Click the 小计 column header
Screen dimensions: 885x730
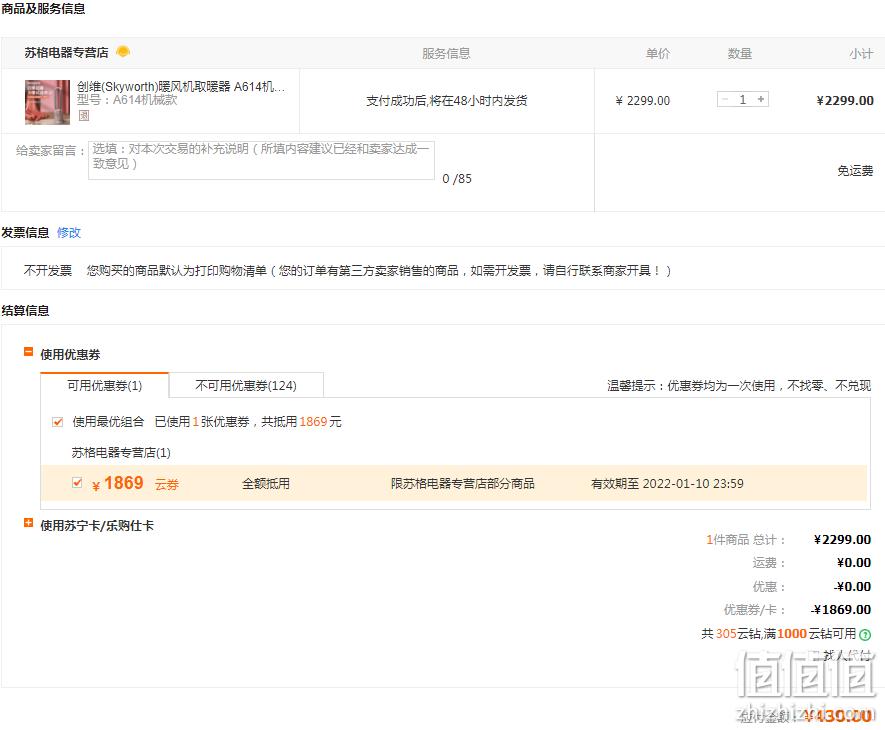pos(861,54)
